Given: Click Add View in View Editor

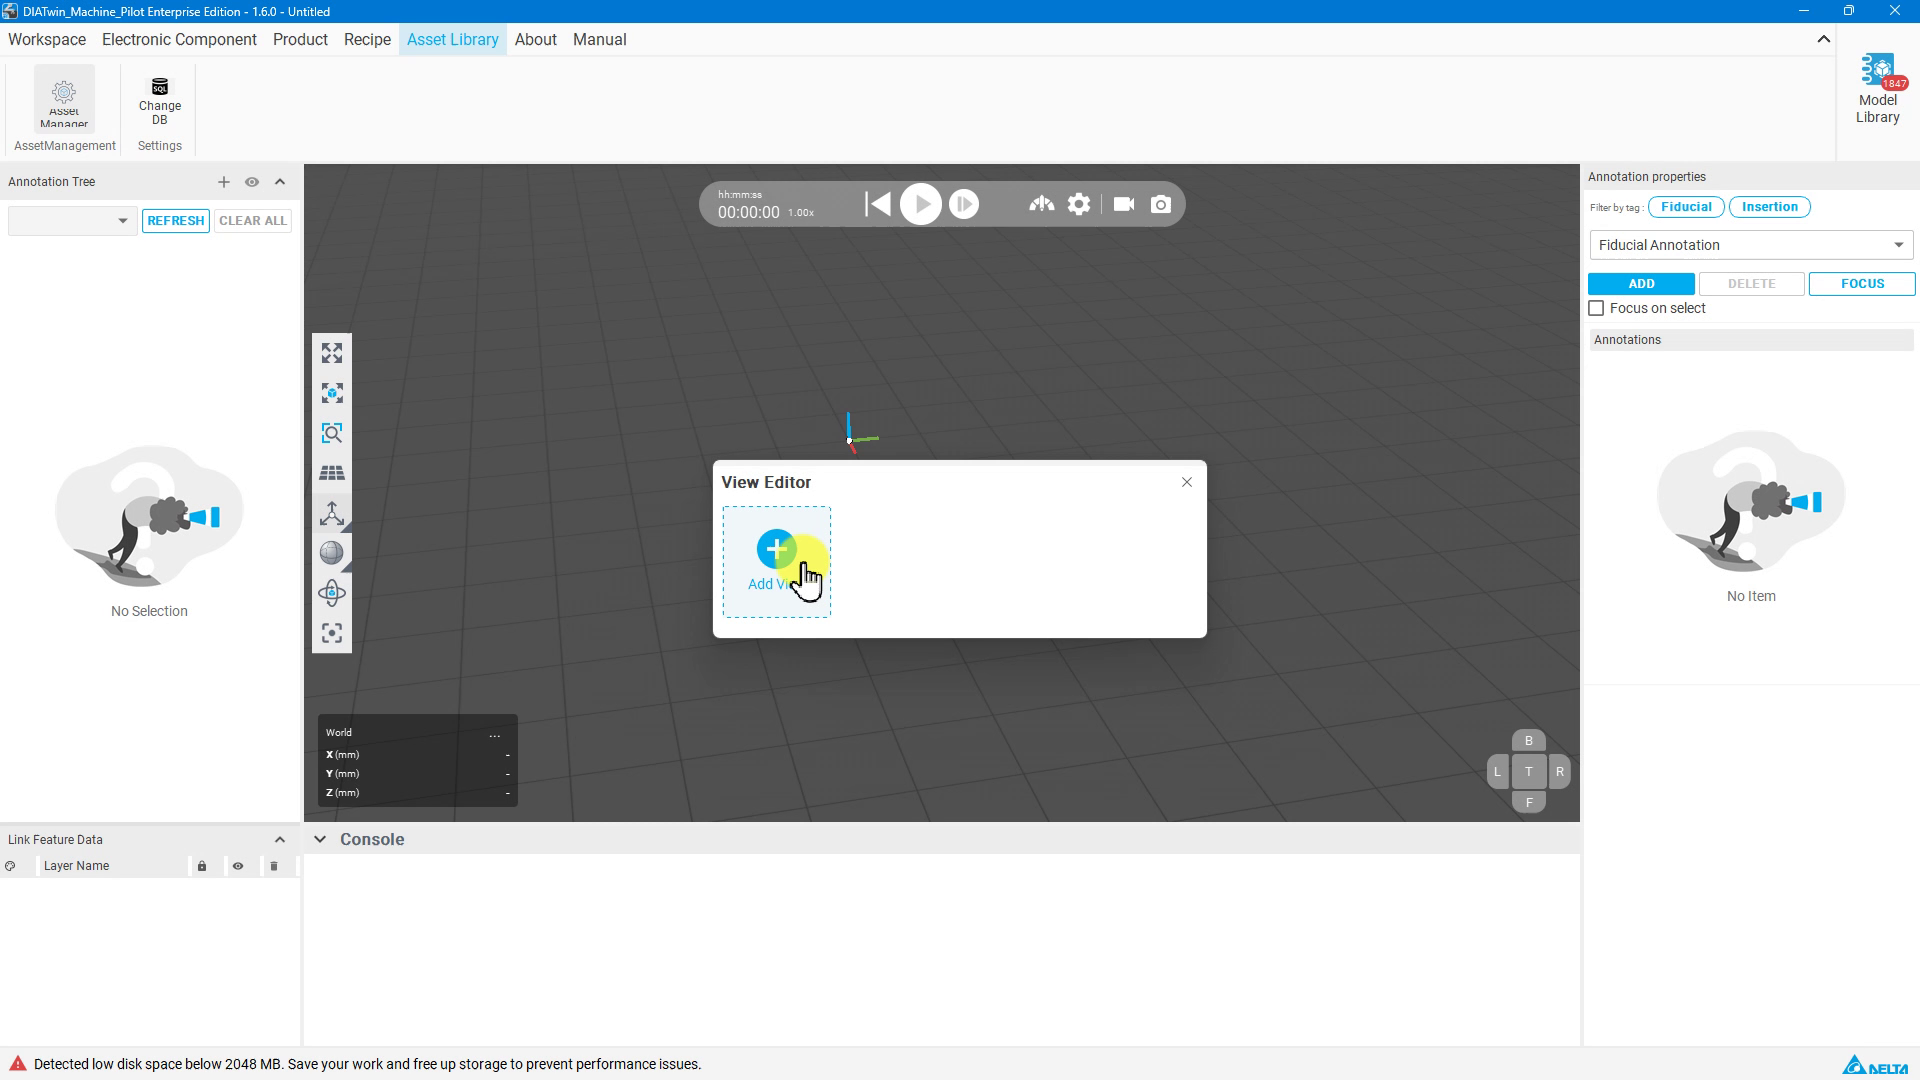Looking at the screenshot, I should (777, 562).
